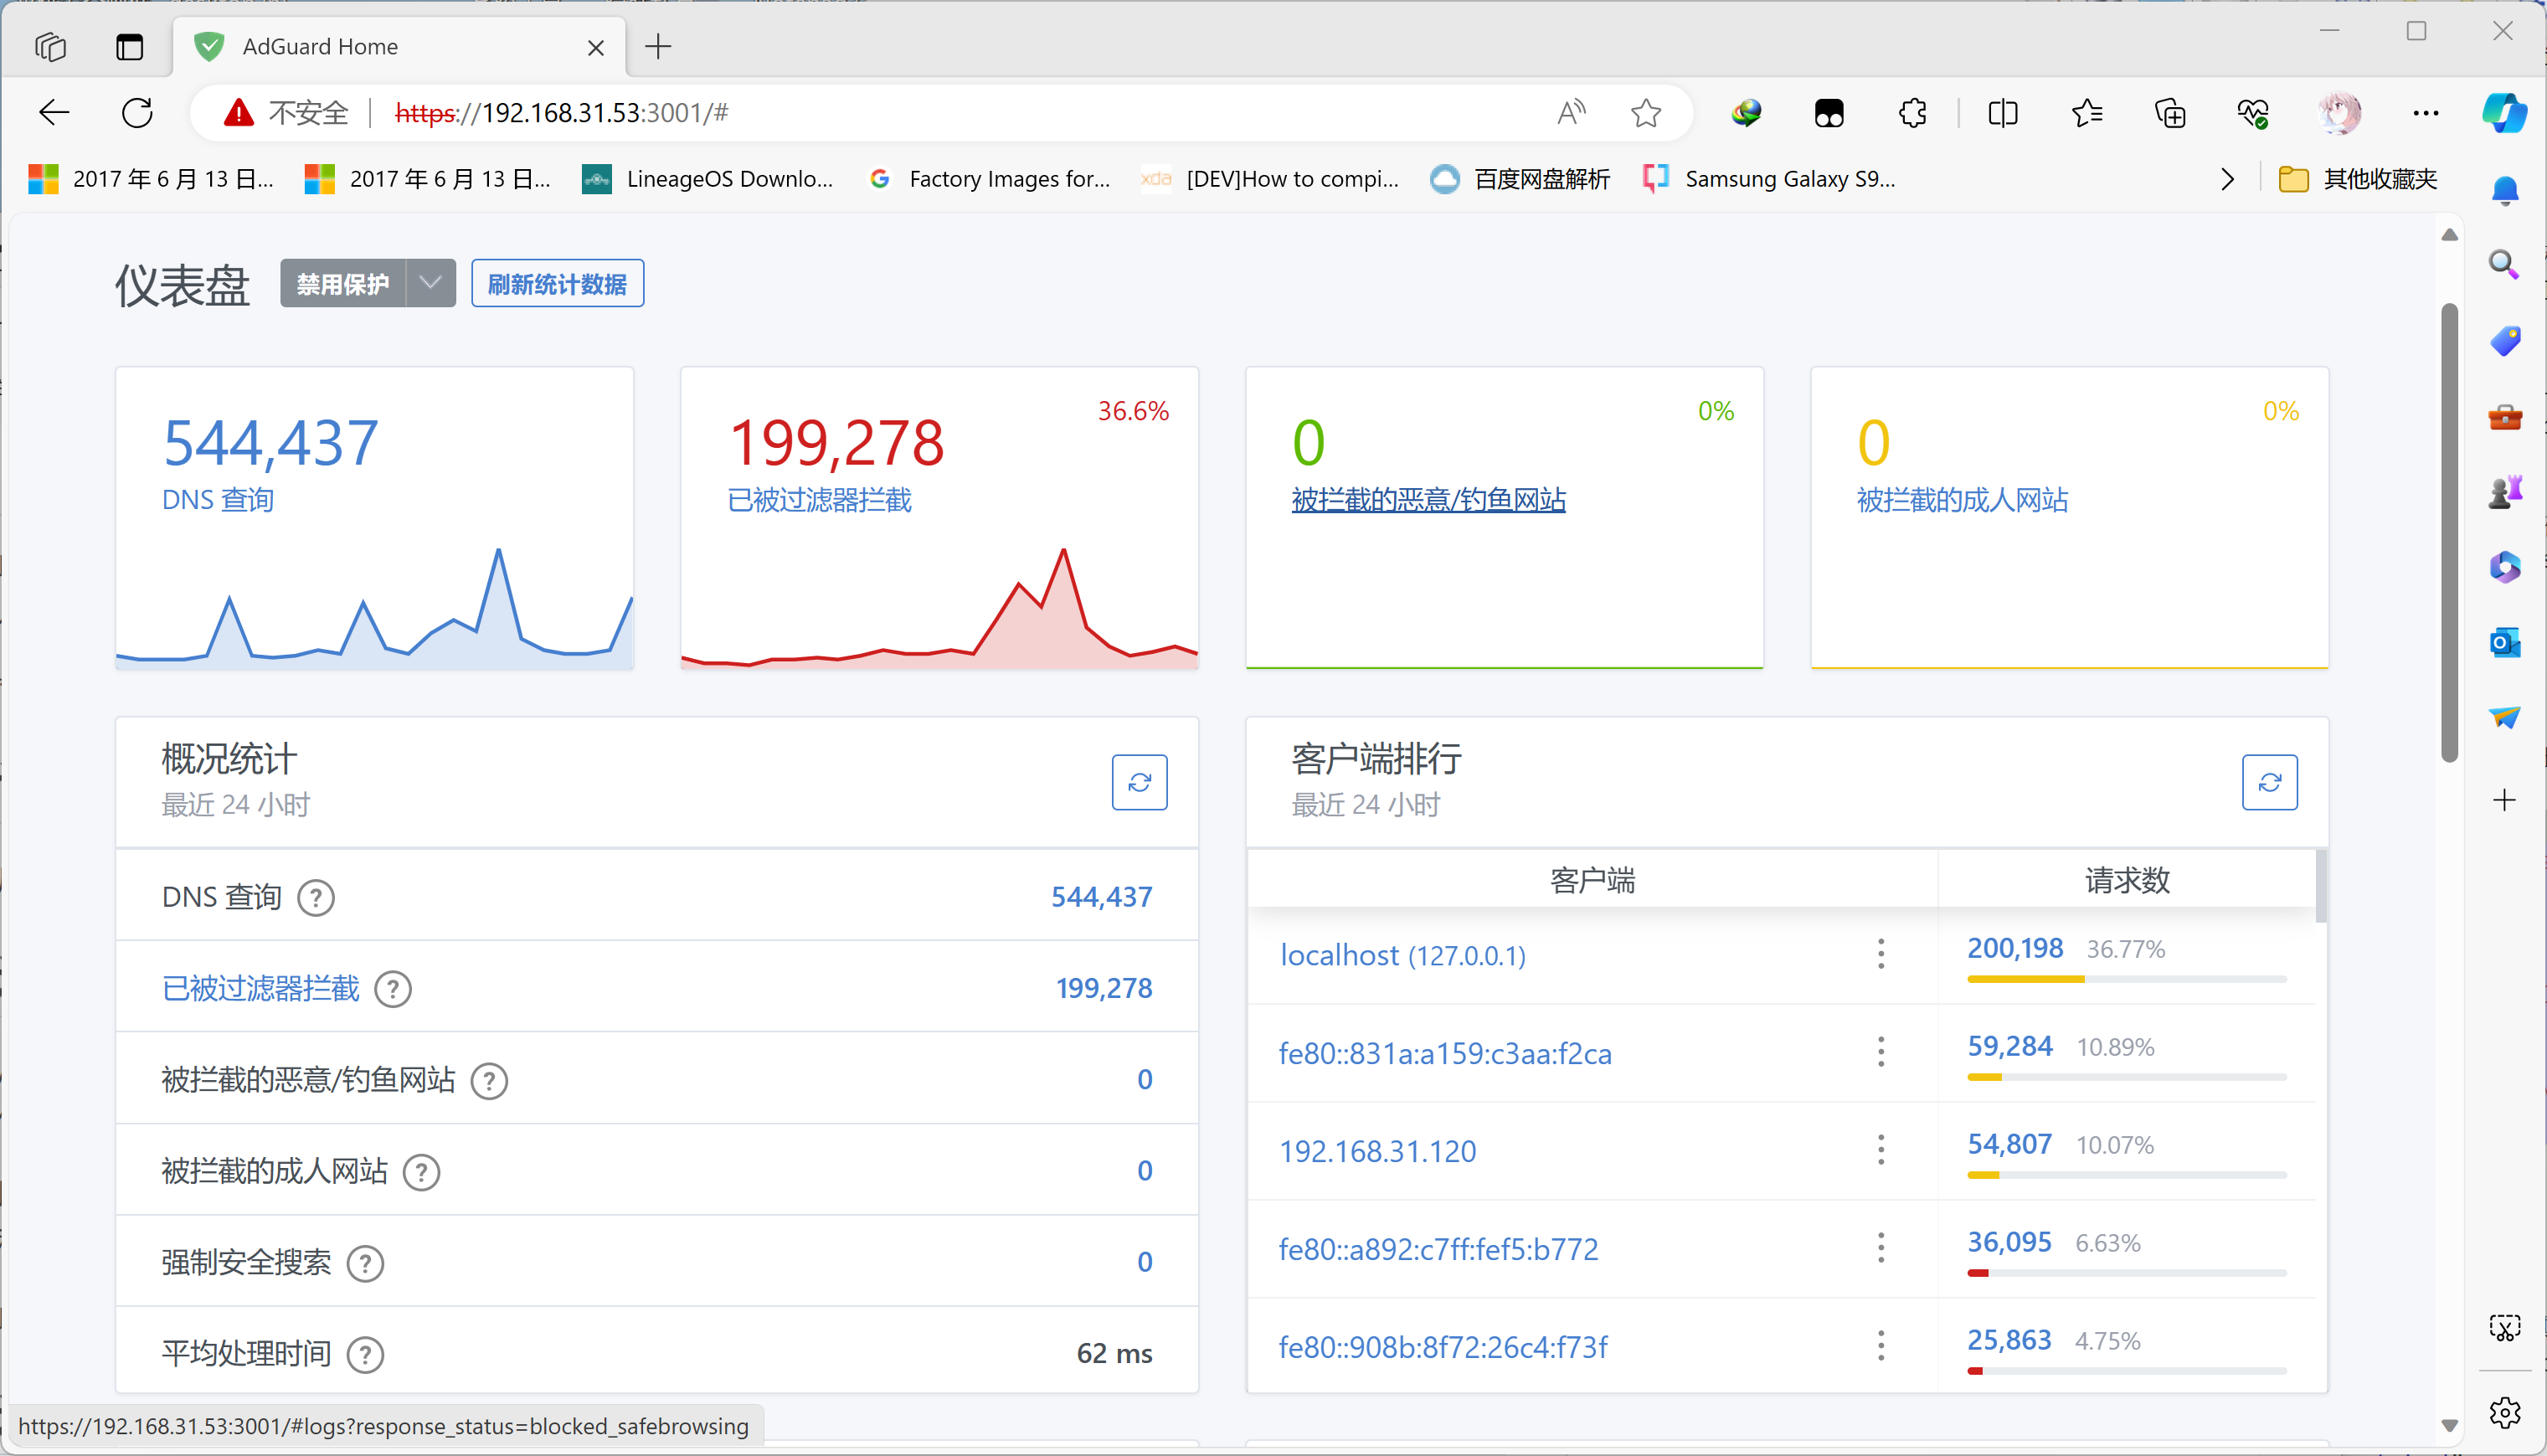Click 已被过滤器拦截 link in 概况统计
Image resolution: width=2547 pixels, height=1456 pixels.
point(260,989)
